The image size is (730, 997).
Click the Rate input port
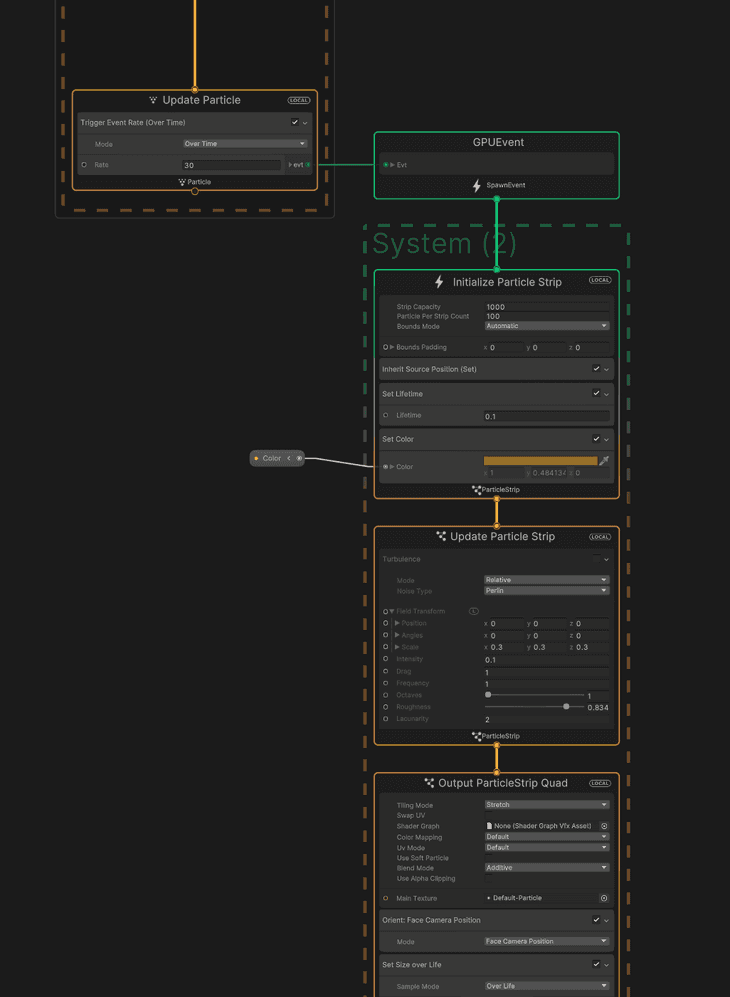84,165
